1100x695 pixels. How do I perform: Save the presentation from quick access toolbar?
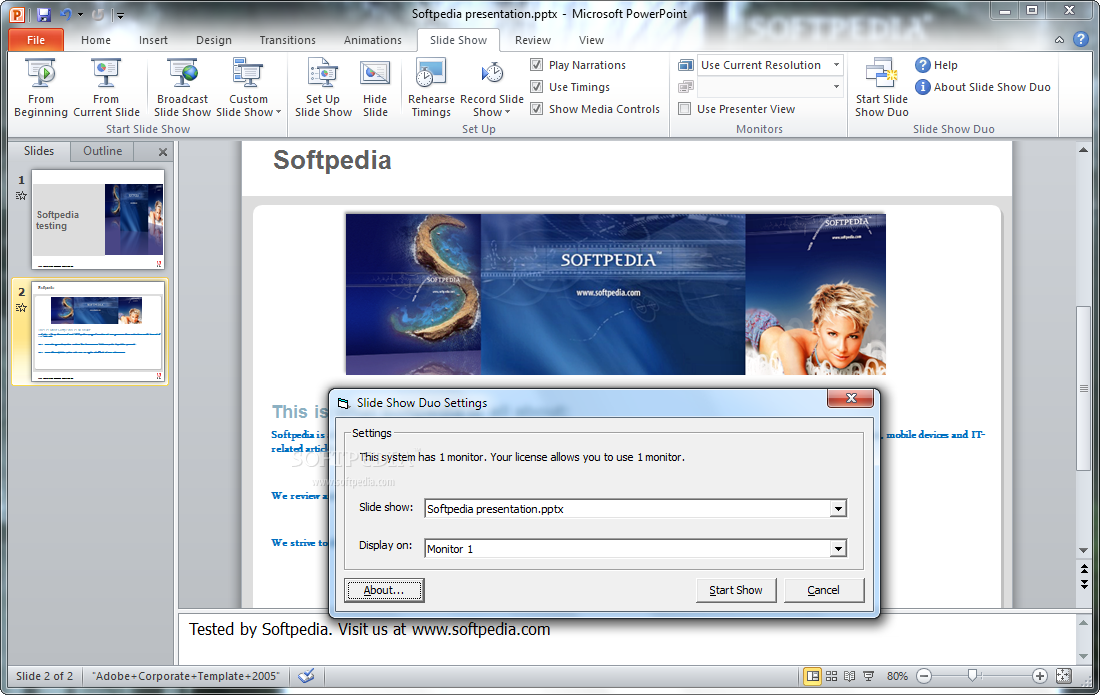pyautogui.click(x=43, y=14)
